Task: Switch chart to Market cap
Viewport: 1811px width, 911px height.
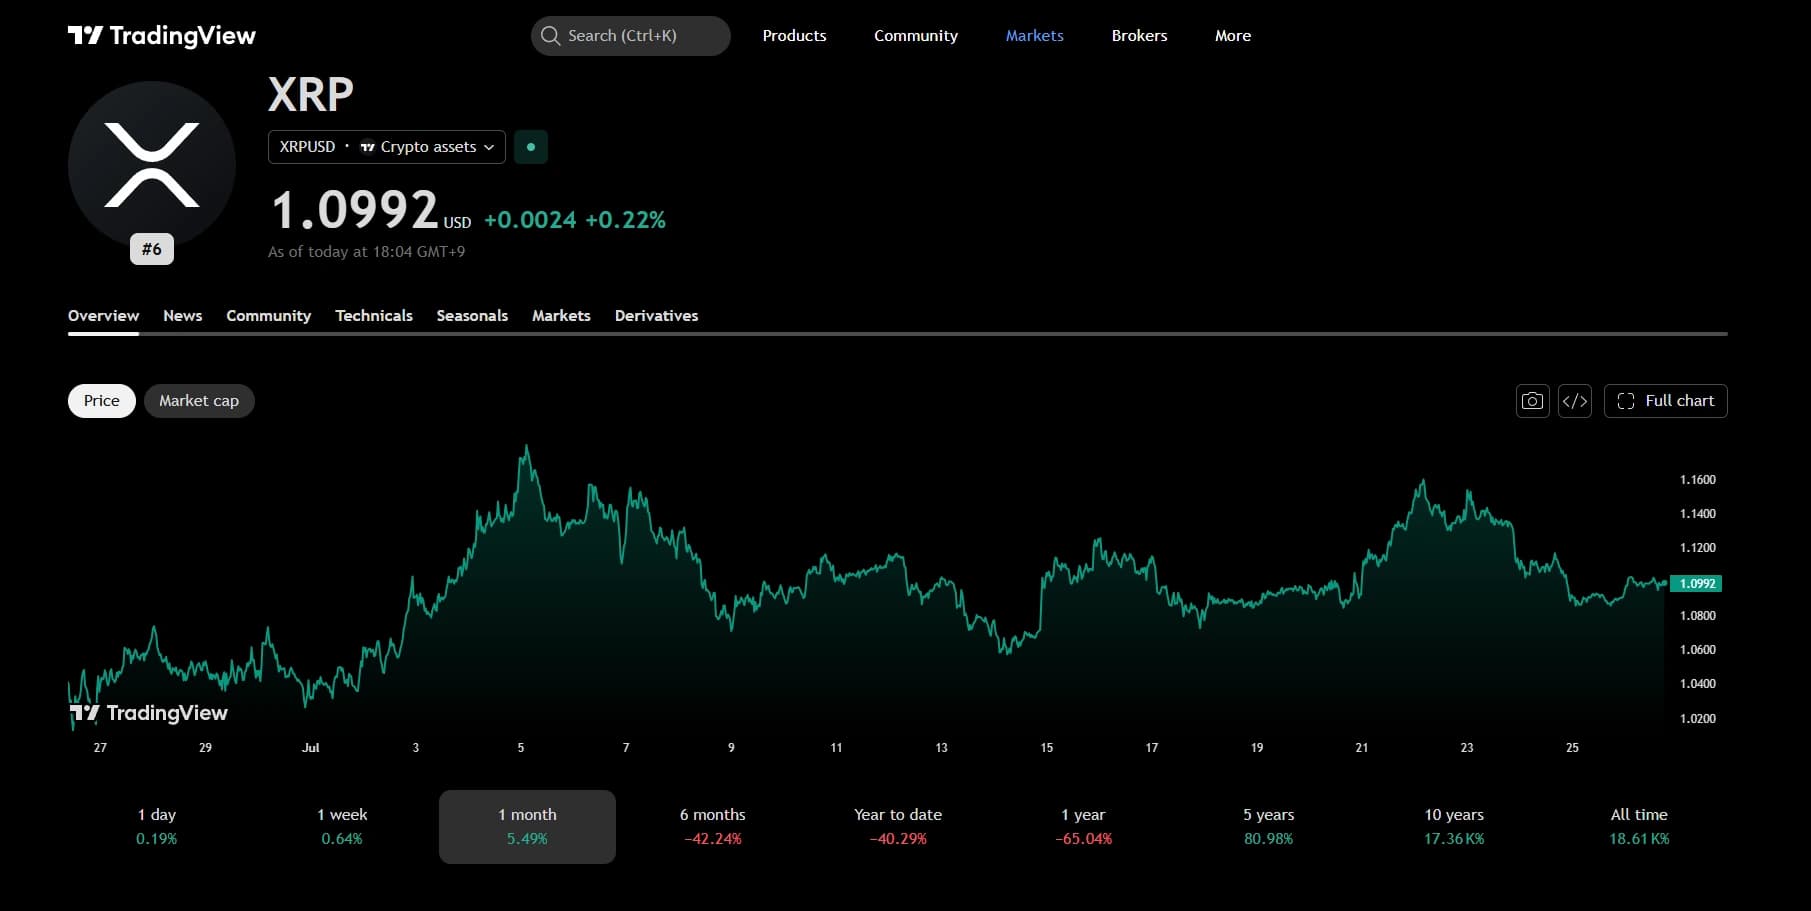Action: click(x=199, y=401)
